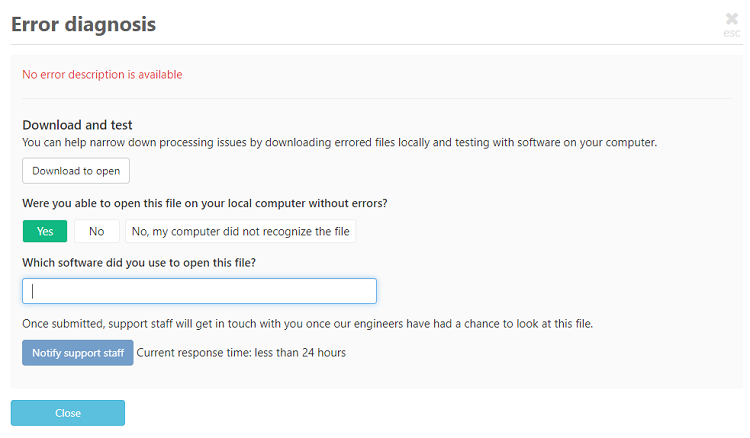
Task: Click the "esc" label under the X
Action: pos(732,33)
